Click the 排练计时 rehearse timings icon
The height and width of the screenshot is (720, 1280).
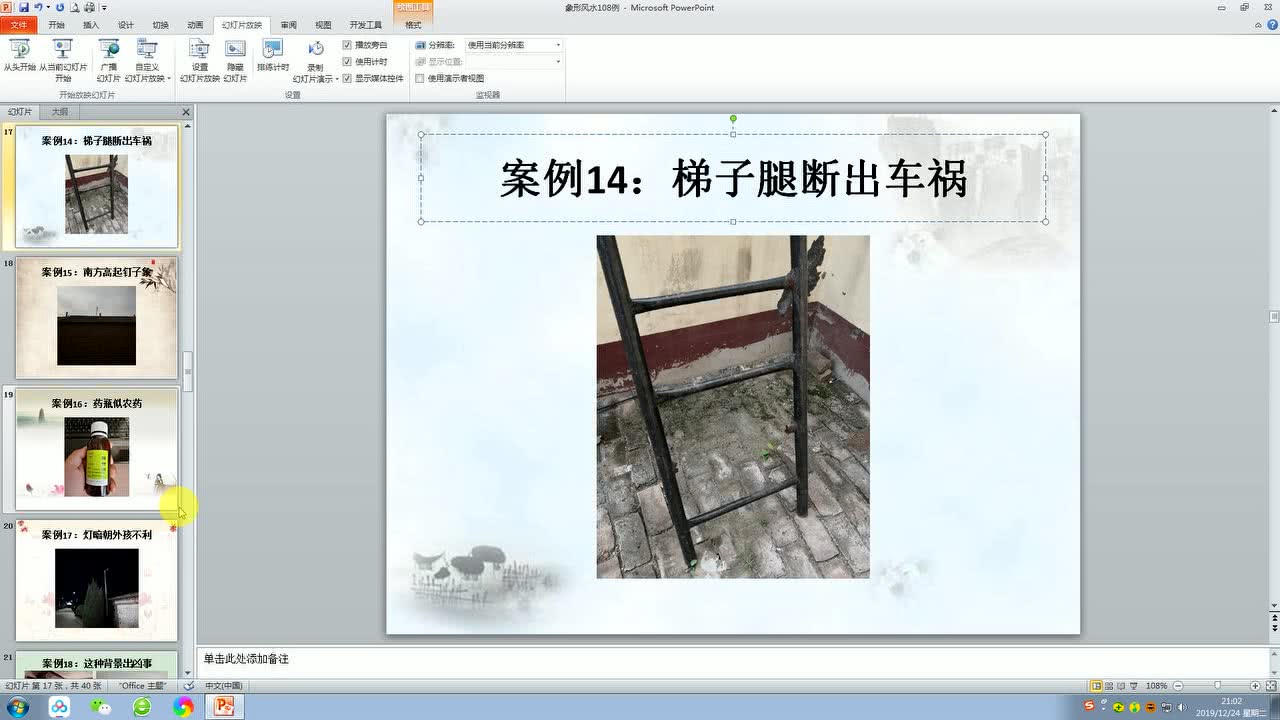coord(273,55)
